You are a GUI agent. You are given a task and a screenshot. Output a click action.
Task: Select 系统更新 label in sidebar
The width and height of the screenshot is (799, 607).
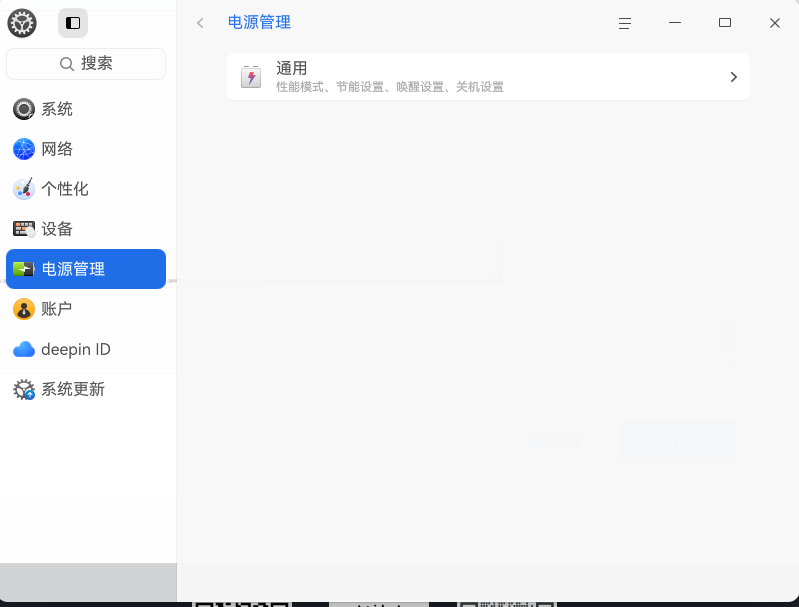pos(73,389)
